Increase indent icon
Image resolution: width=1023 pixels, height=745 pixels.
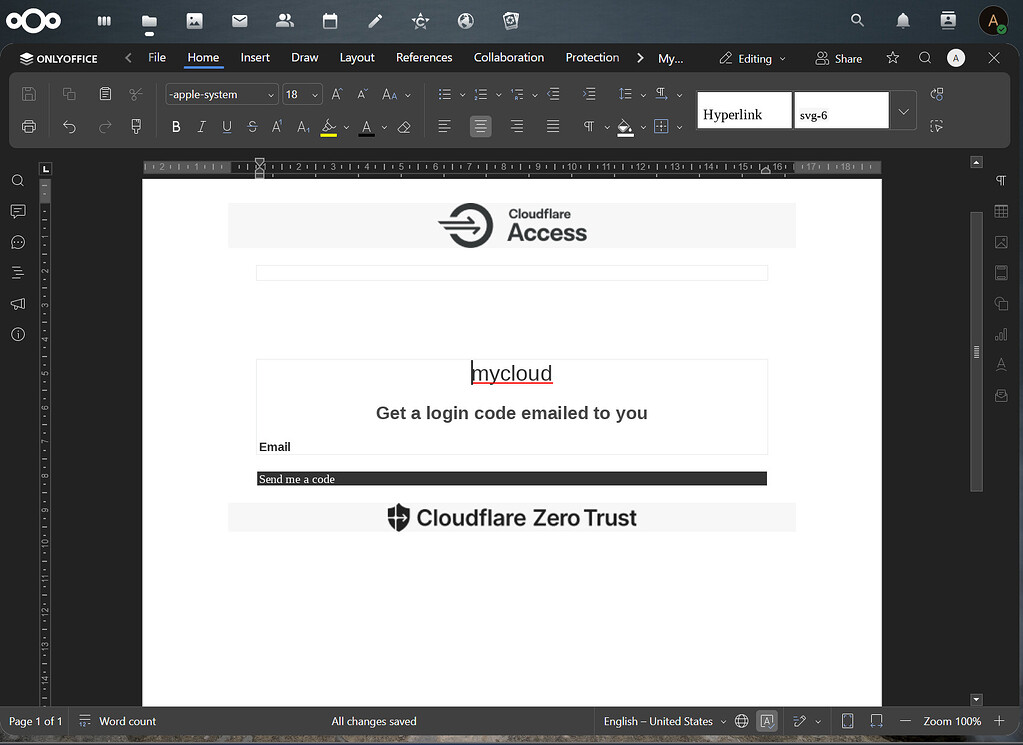pyautogui.click(x=589, y=94)
